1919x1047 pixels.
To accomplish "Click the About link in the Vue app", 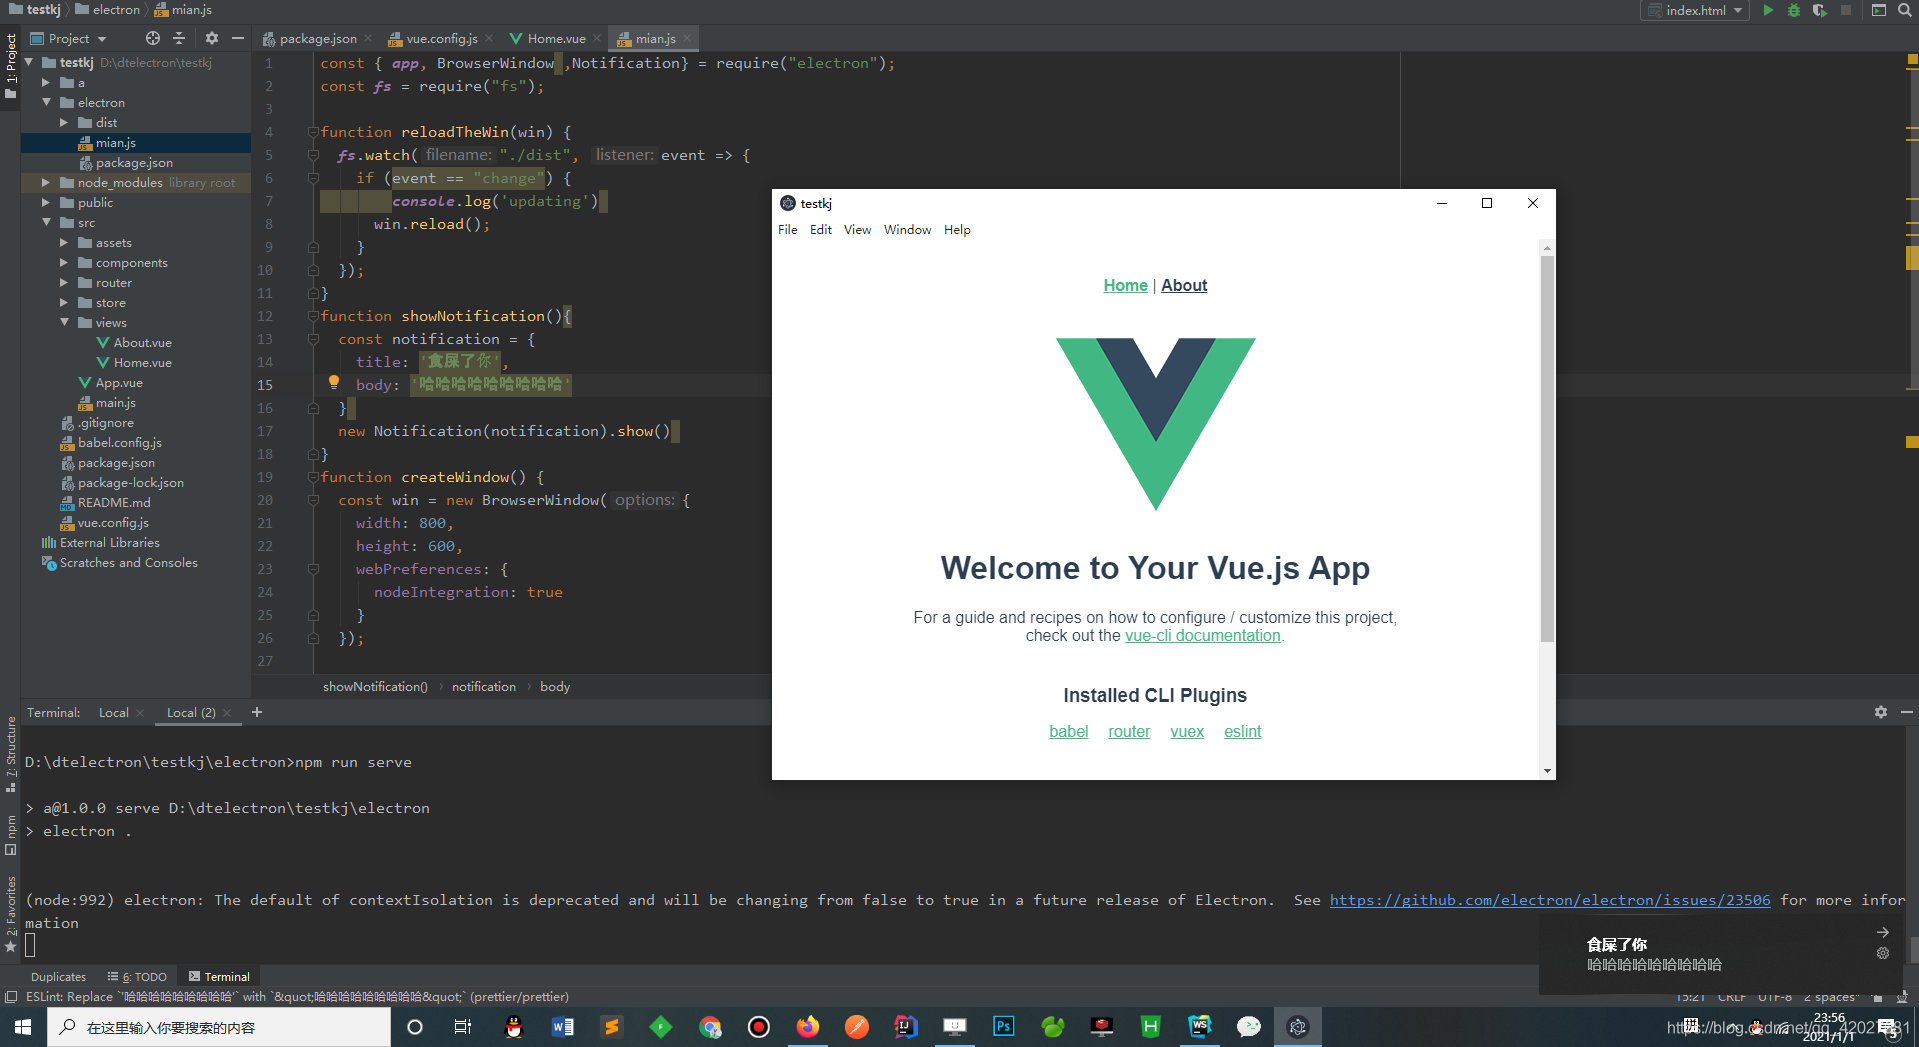I will coord(1184,285).
